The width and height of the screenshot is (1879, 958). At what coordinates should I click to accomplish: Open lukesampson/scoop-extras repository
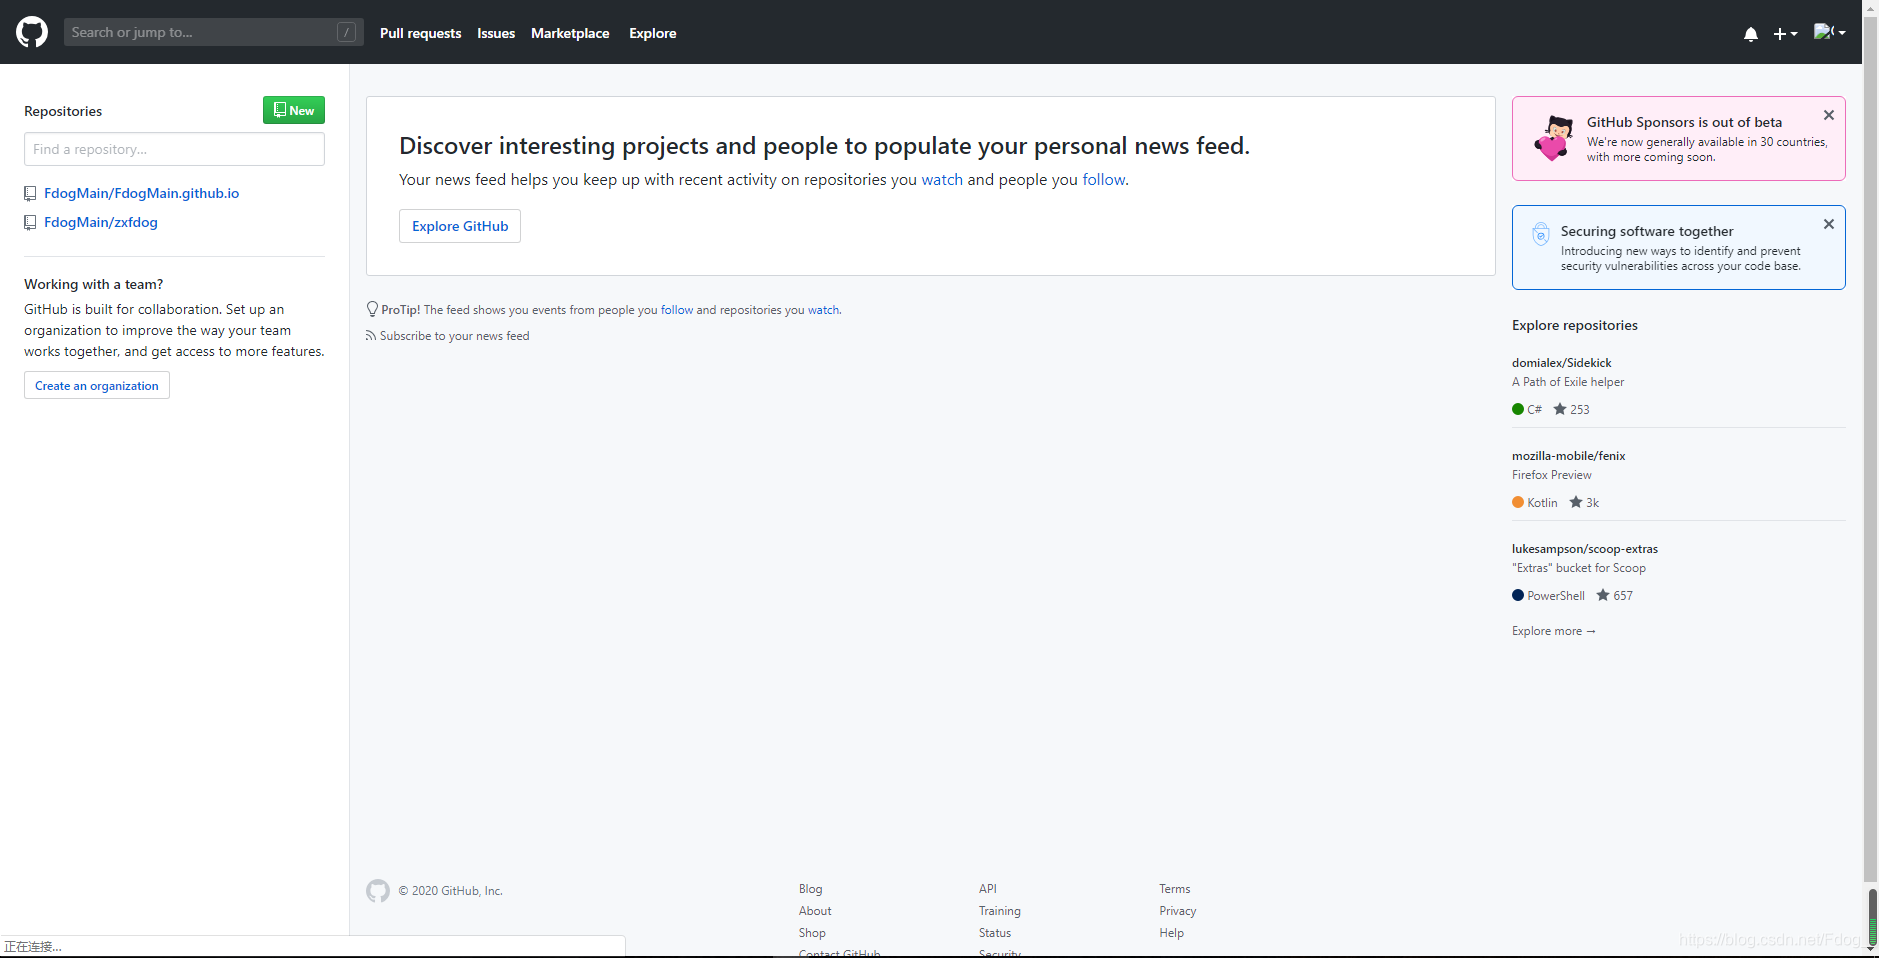[1584, 549]
